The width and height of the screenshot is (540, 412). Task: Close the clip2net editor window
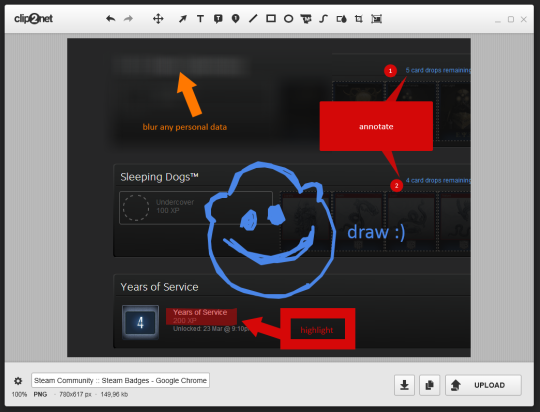pyautogui.click(x=524, y=20)
